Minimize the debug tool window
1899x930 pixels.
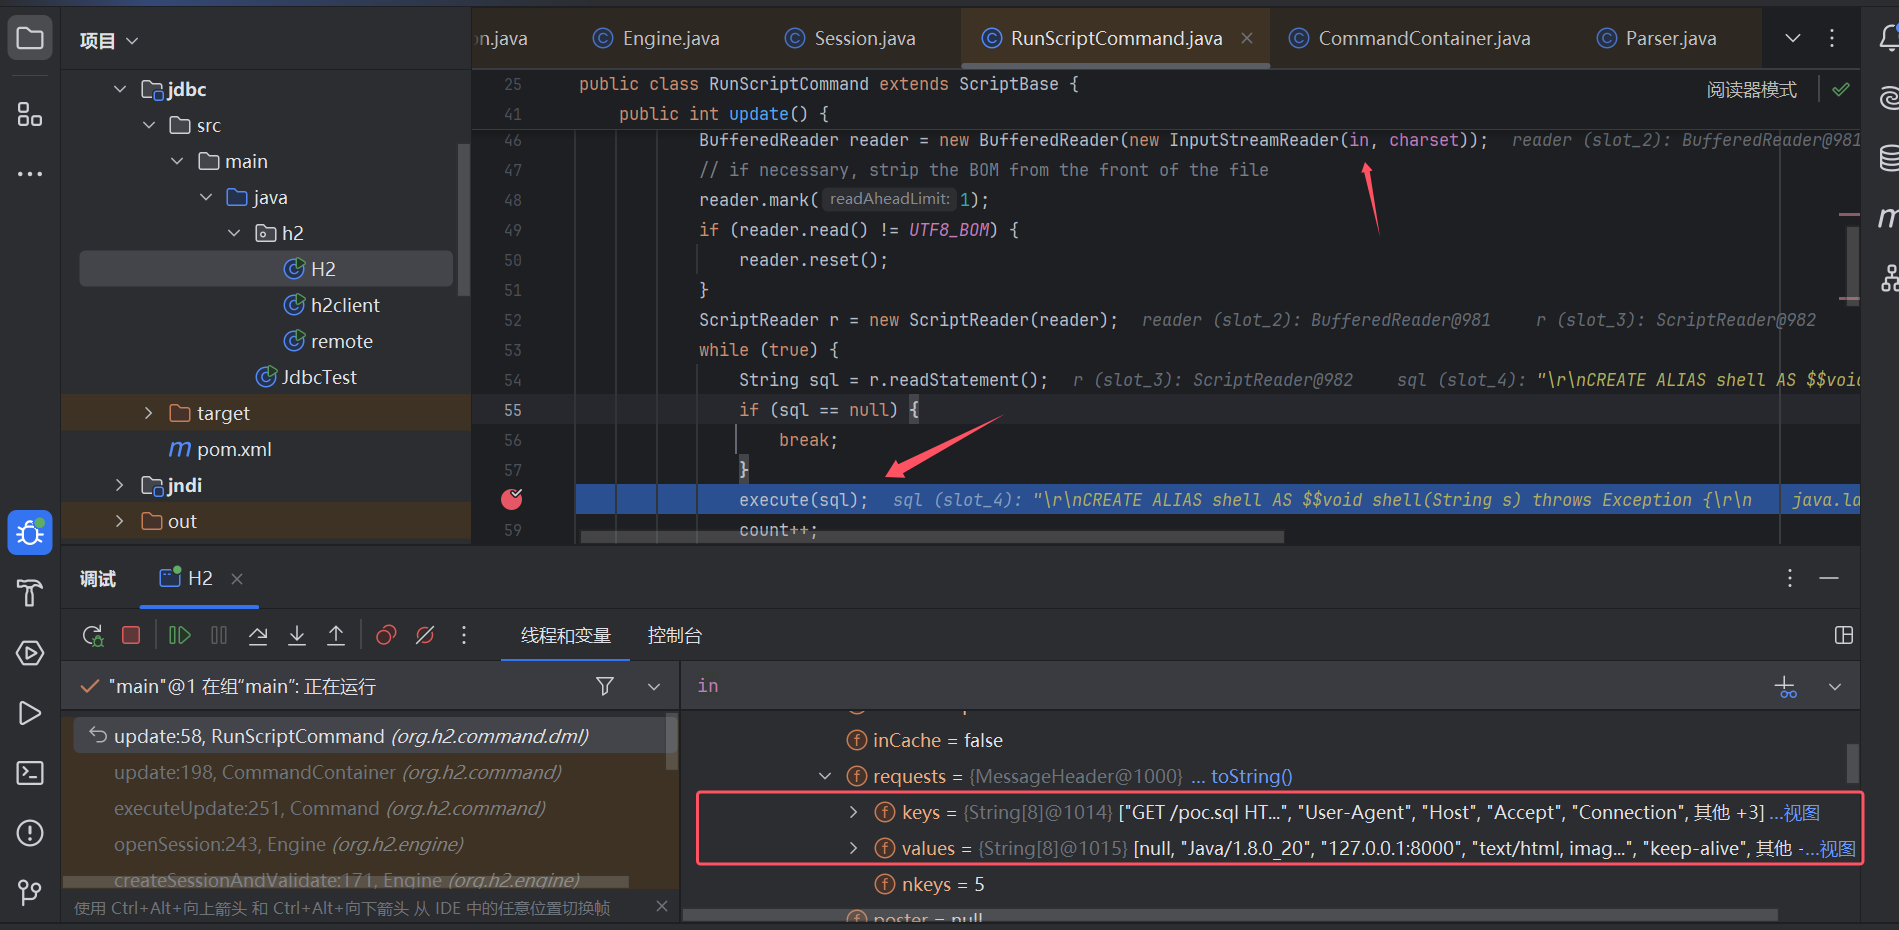1829,578
